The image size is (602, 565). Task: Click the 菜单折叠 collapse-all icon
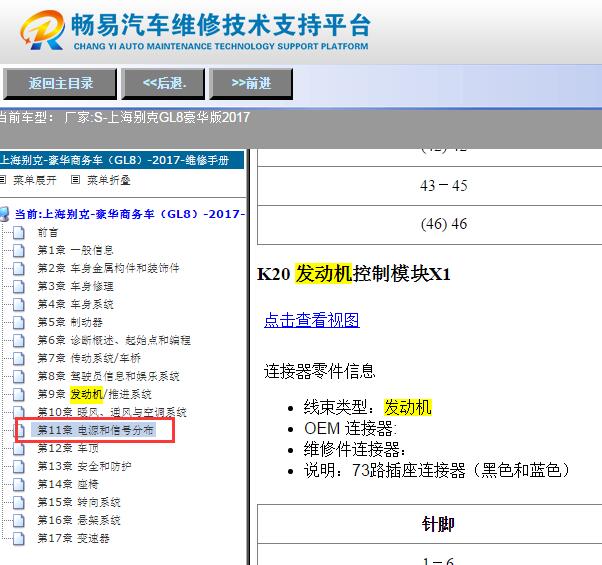click(x=76, y=179)
